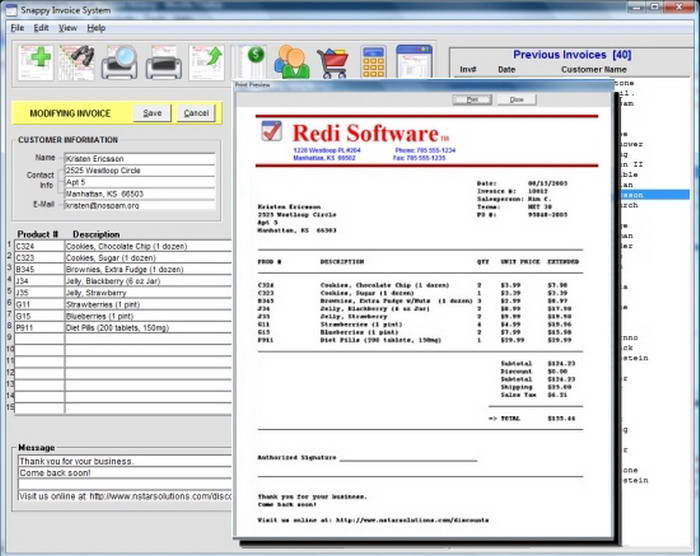Open the File menu
Viewport: 700px width, 556px height.
click(17, 27)
